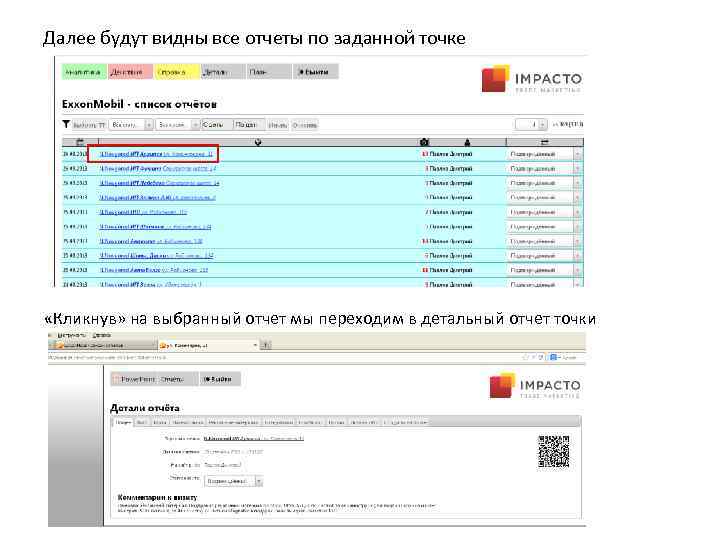The image size is (720, 540).
Task: Click Выйти button on the details page
Action: click(219, 379)
